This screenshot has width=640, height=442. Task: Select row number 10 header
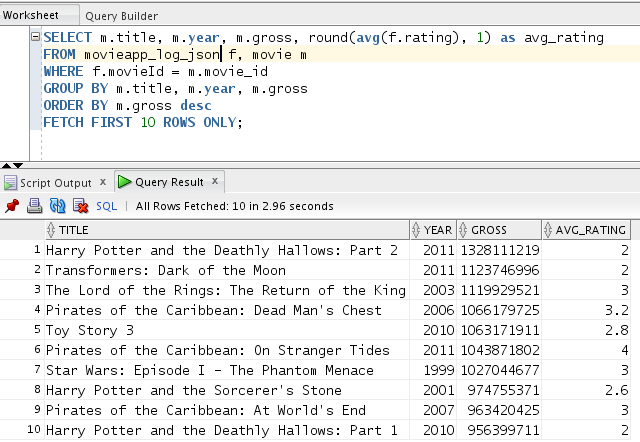coord(22,430)
